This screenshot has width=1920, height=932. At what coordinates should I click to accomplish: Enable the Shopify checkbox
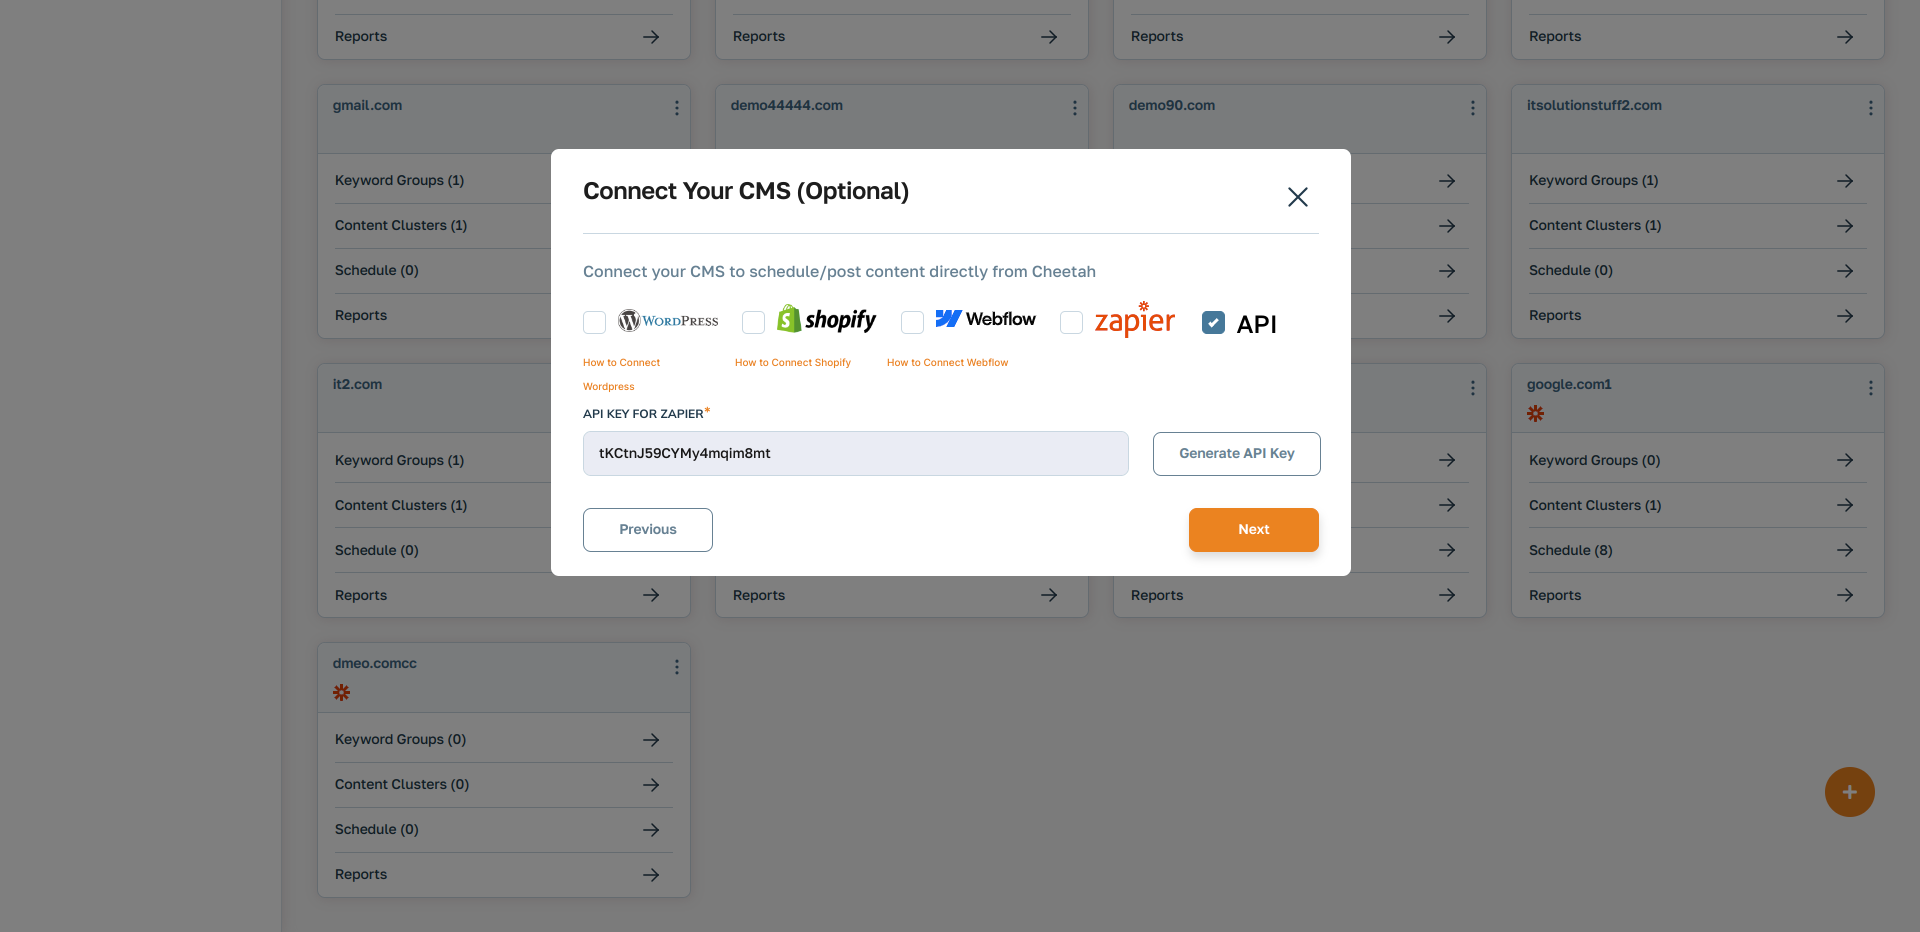click(753, 322)
